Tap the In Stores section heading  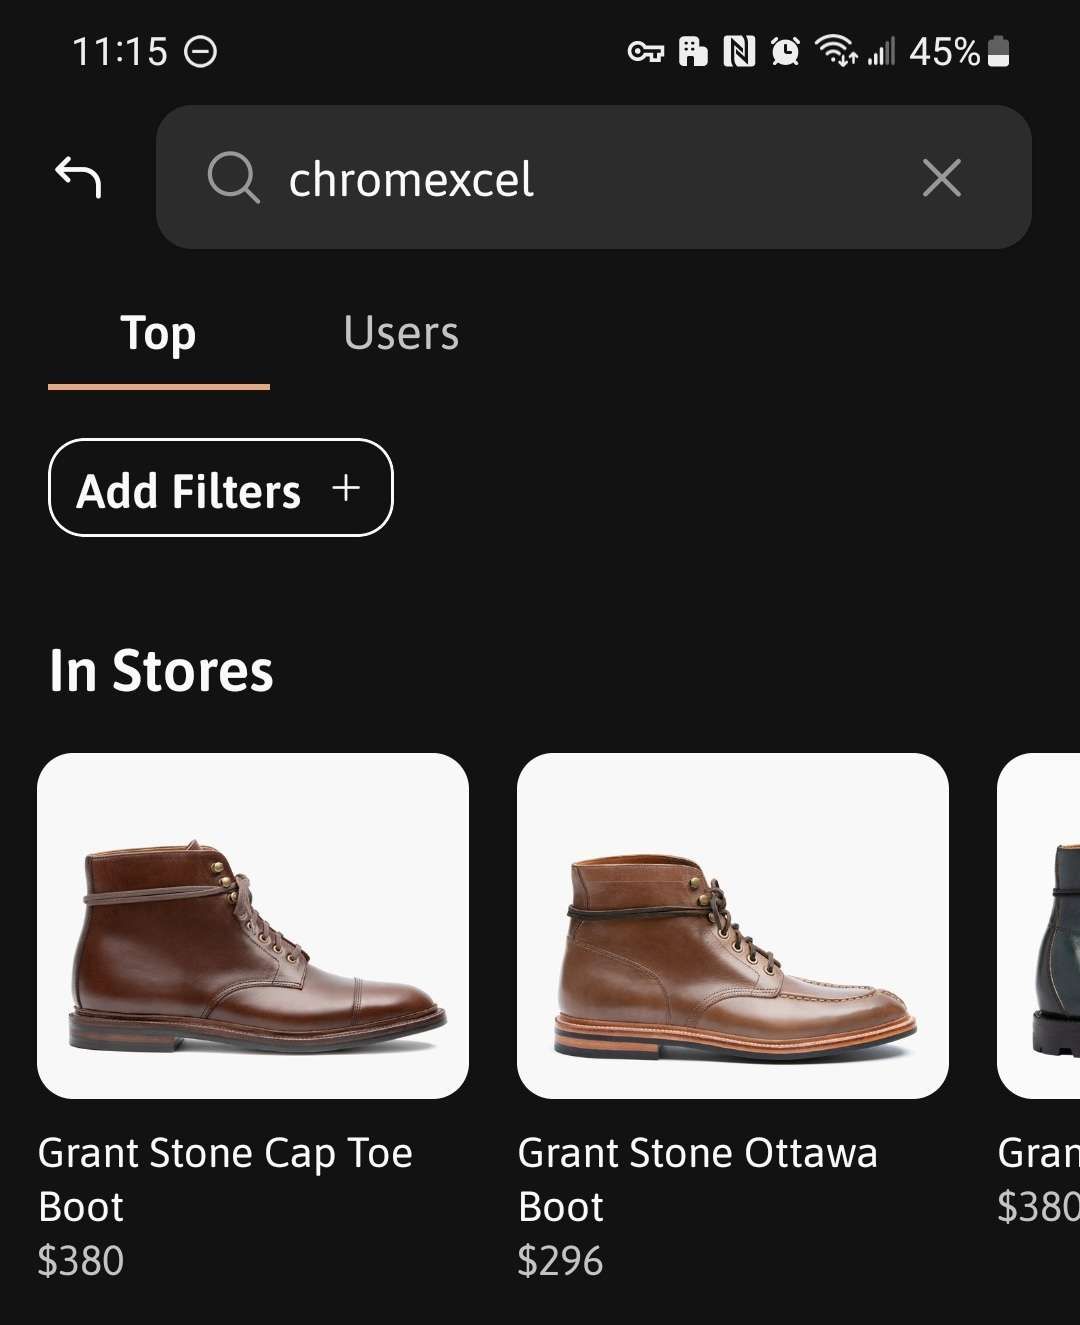[x=161, y=670]
